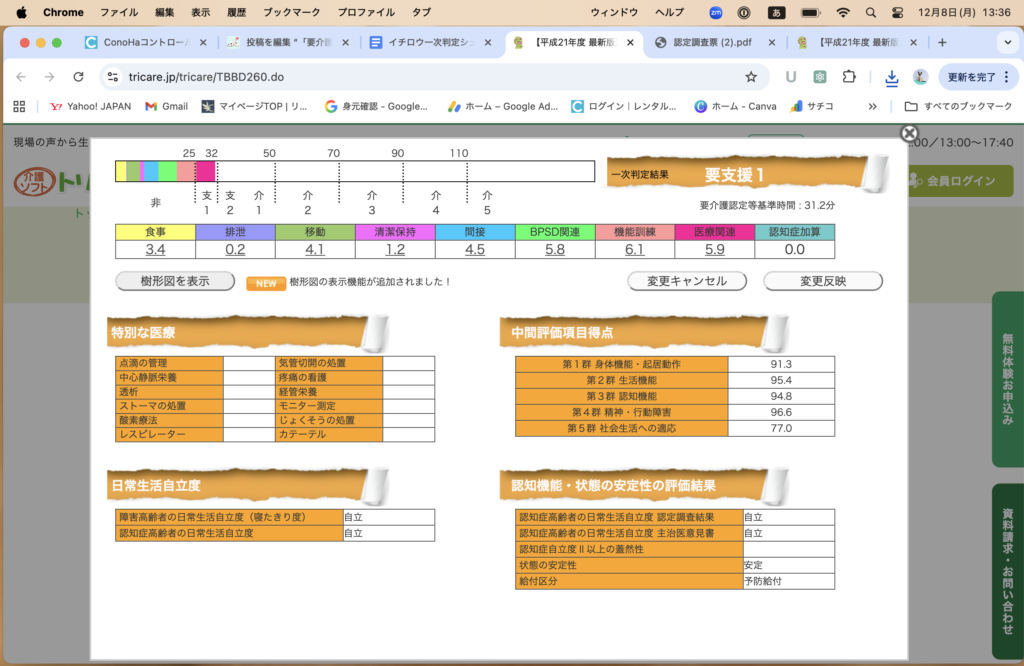Viewport: 1024px width, 666px height.
Task: Expand hidden bookmarks with the double chevron
Action: 872,106
